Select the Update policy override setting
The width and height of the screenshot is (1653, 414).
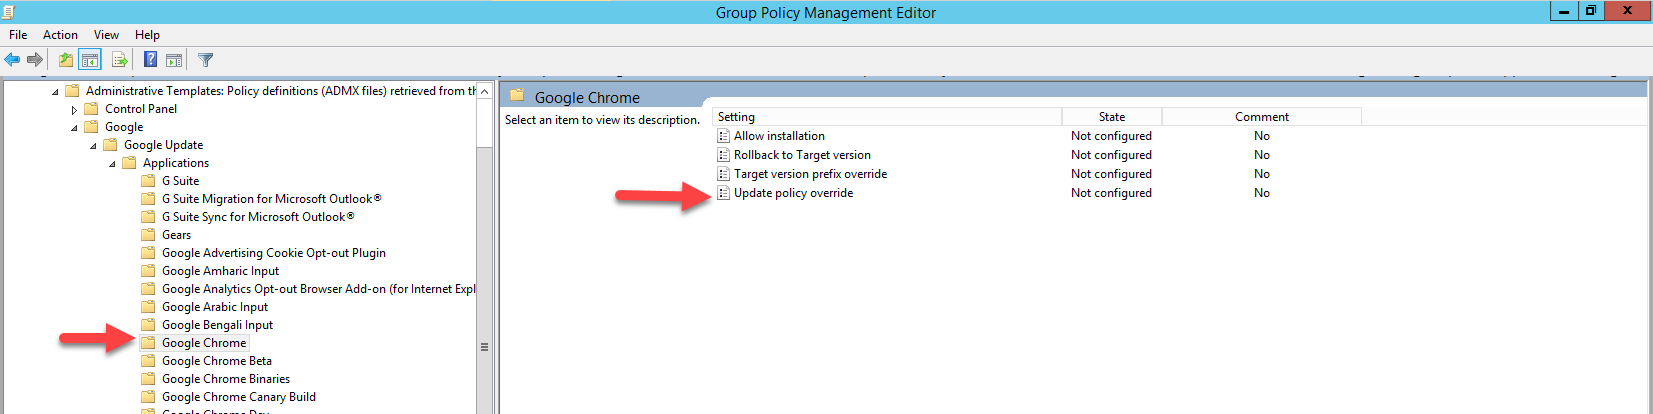[793, 193]
